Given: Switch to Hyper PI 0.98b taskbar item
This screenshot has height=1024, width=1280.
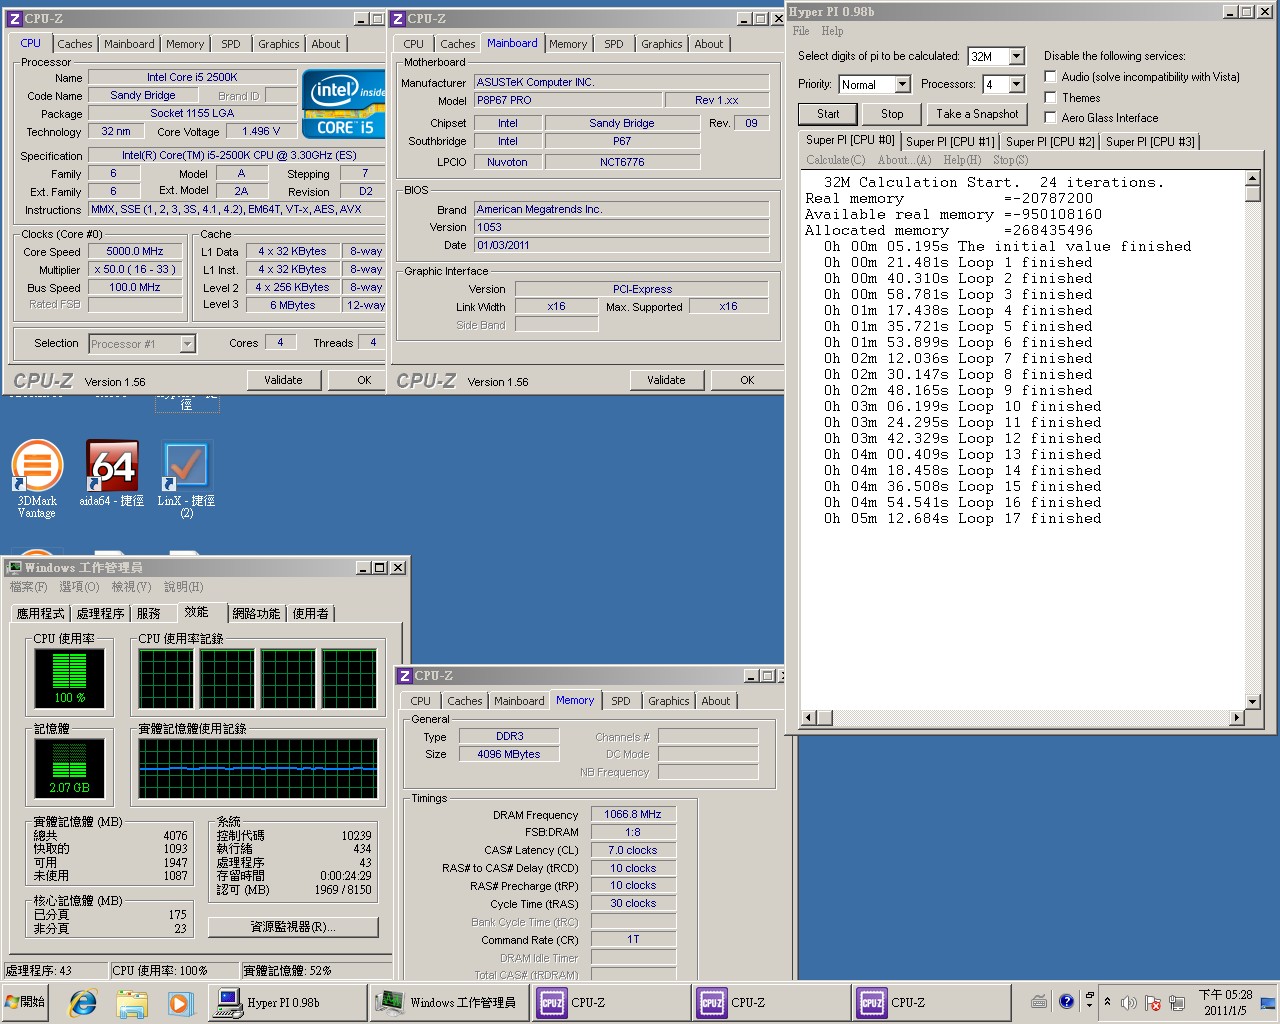Looking at the screenshot, I should point(287,1002).
